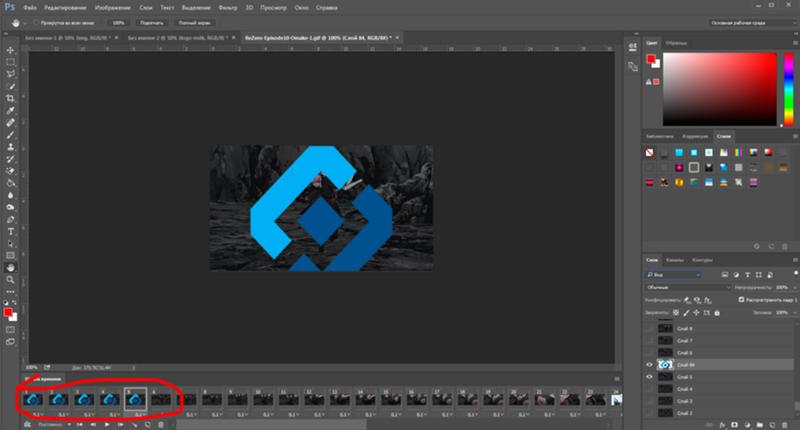Filter layers by type layers icon

747,275
